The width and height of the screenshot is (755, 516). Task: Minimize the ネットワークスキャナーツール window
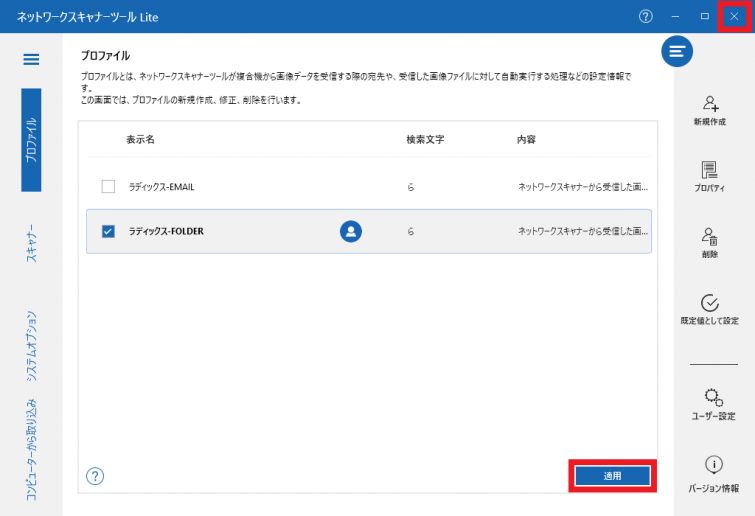[x=675, y=16]
